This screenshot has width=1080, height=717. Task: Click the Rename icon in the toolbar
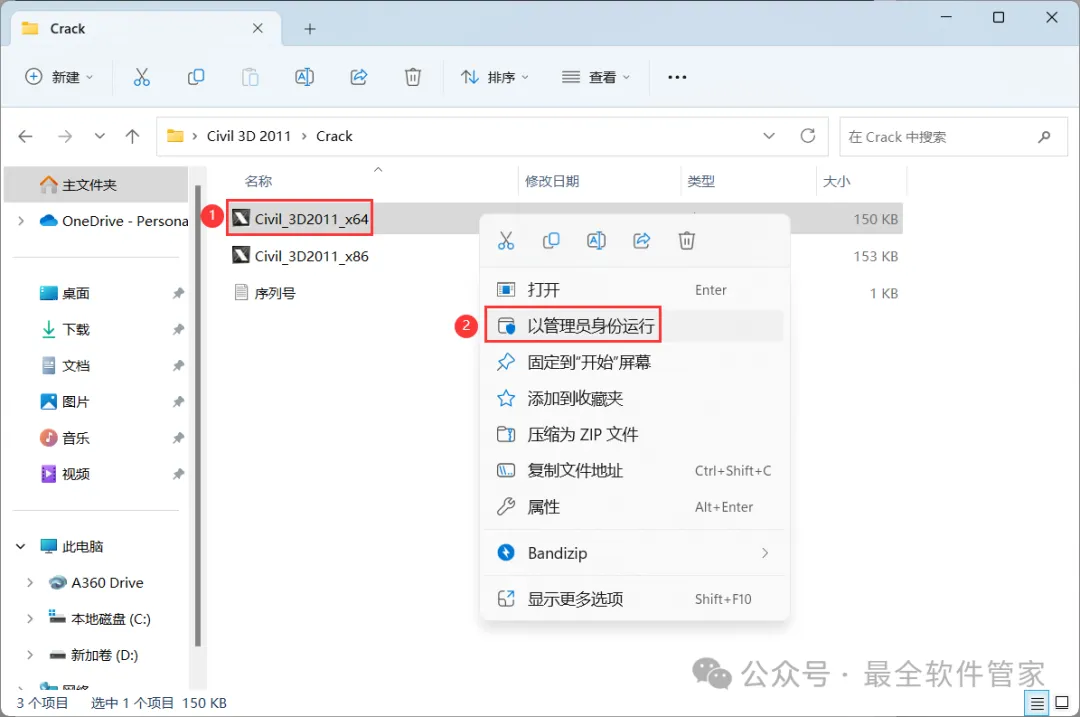(304, 77)
